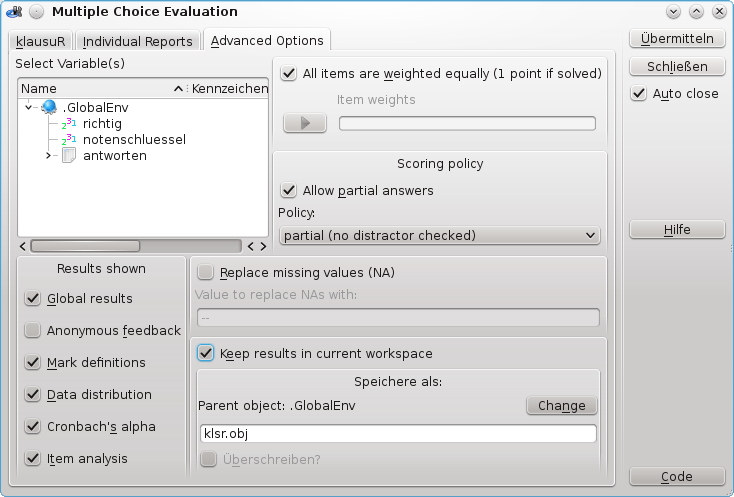
Task: Click the Change parent object button
Action: point(562,405)
